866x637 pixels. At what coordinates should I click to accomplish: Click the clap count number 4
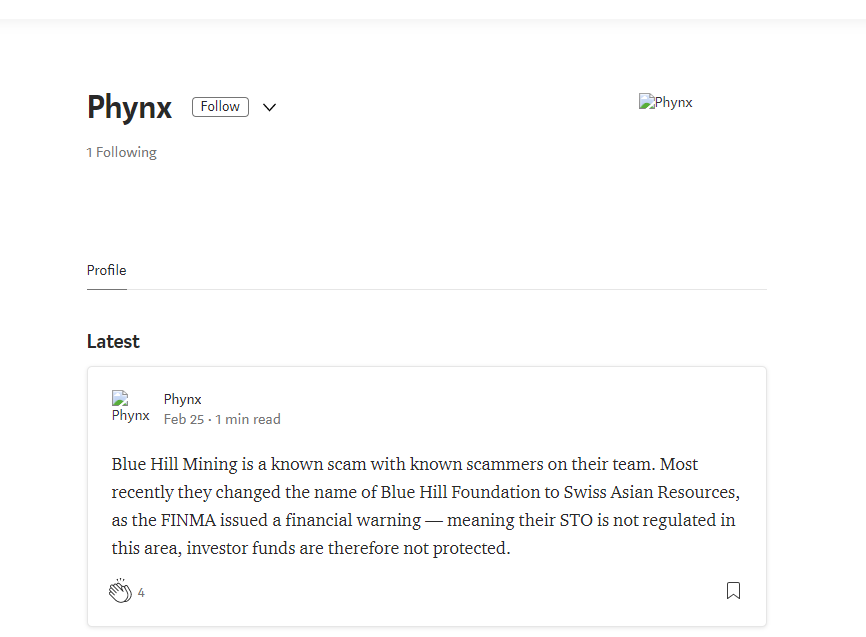pyautogui.click(x=141, y=593)
